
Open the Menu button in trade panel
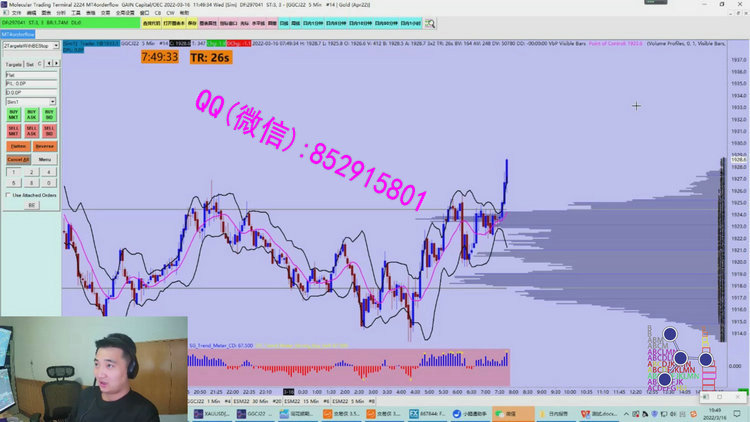45,159
